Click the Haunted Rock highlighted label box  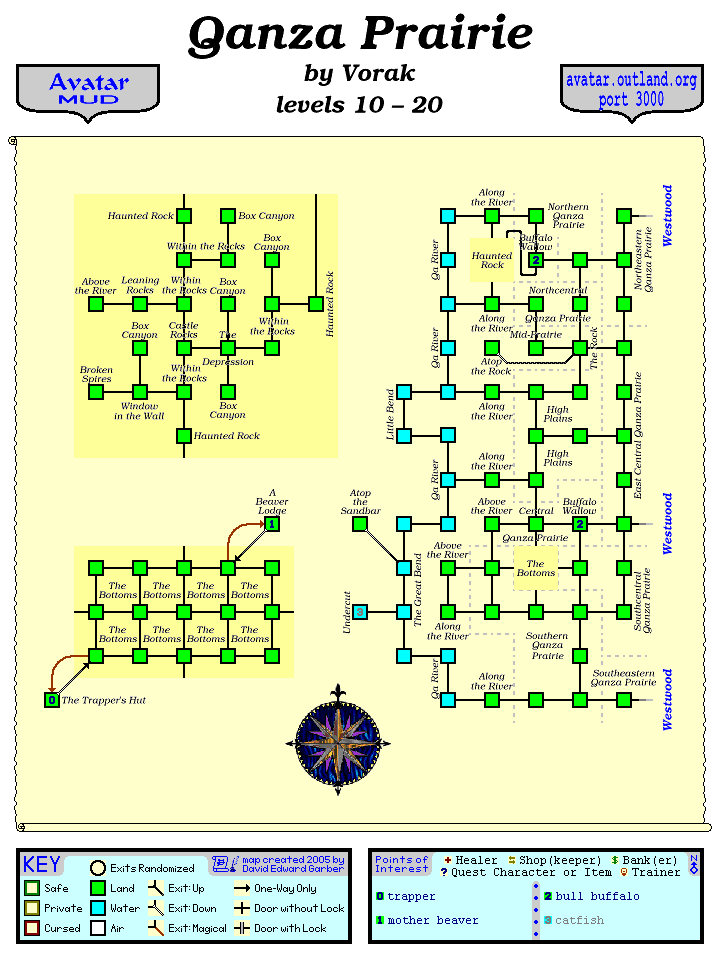(x=492, y=260)
